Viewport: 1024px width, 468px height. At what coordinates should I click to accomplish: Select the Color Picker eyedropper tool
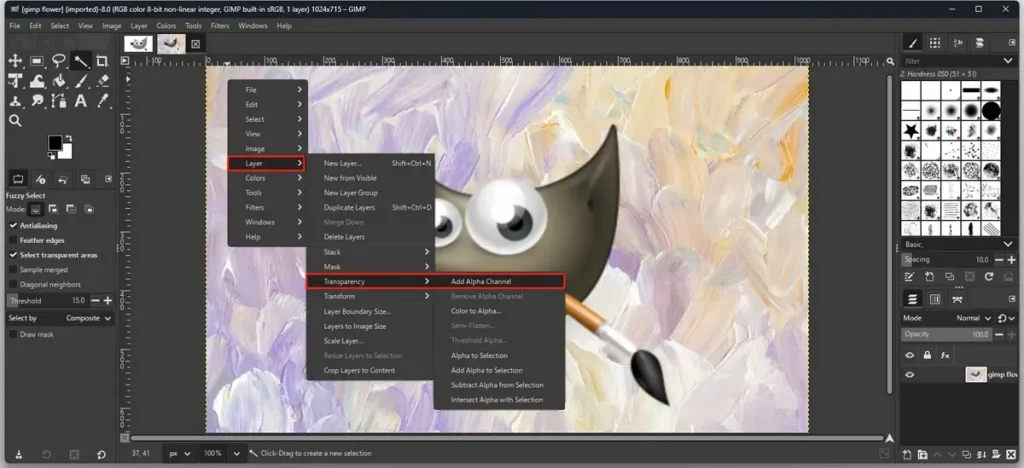pyautogui.click(x=102, y=101)
